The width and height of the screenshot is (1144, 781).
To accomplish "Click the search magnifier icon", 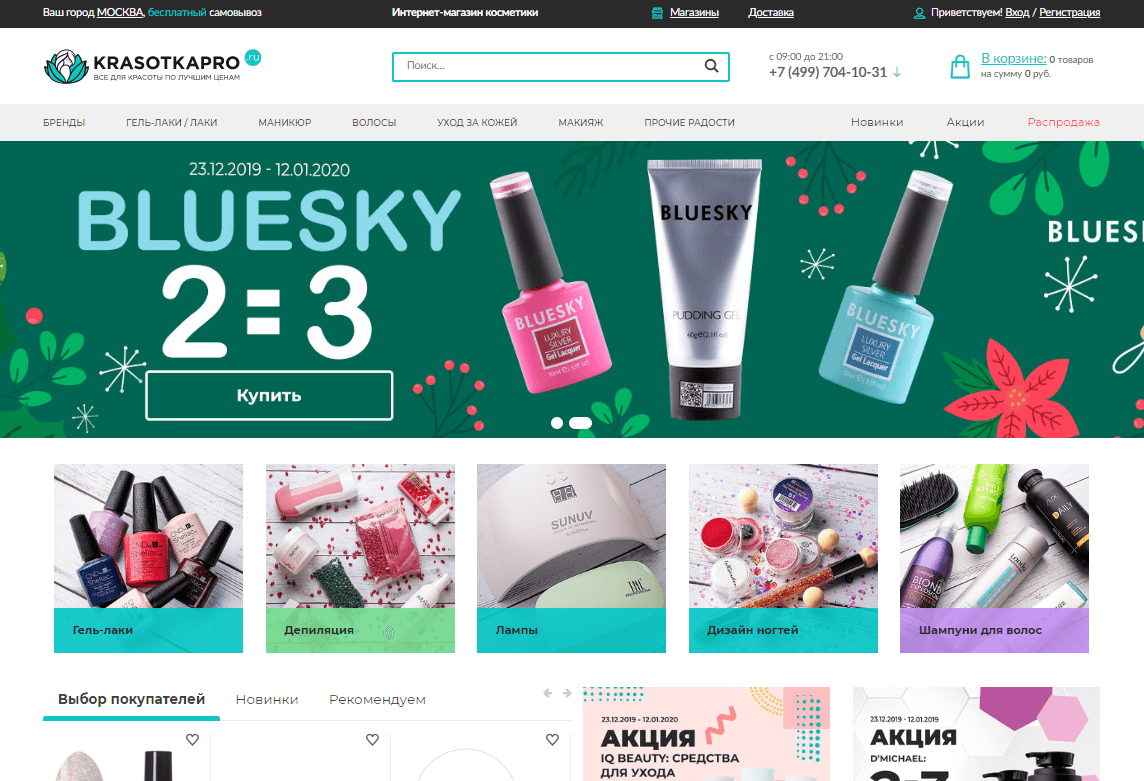I will [711, 66].
